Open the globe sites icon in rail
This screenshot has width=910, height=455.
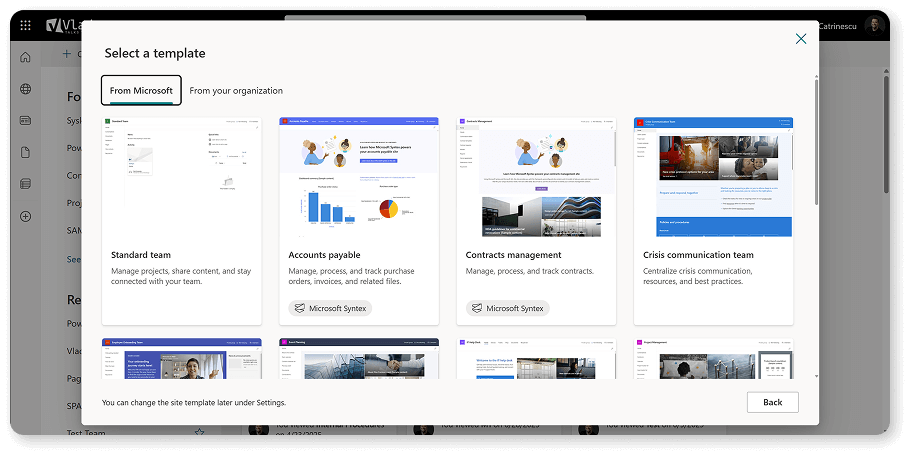(26, 89)
